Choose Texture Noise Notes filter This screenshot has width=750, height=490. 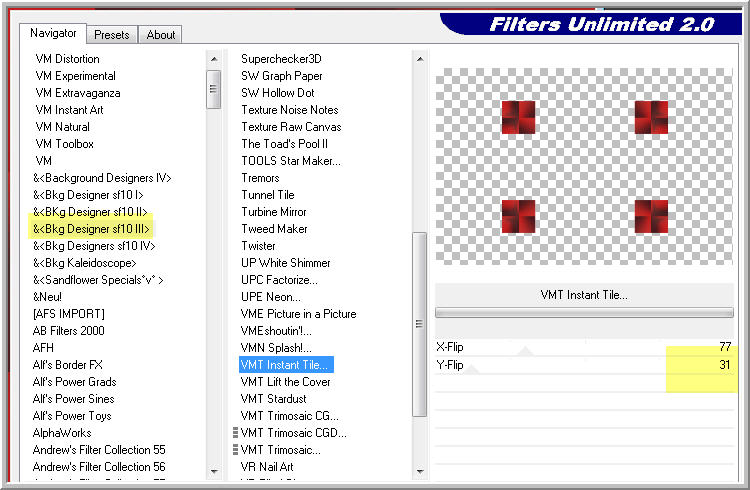tap(289, 110)
